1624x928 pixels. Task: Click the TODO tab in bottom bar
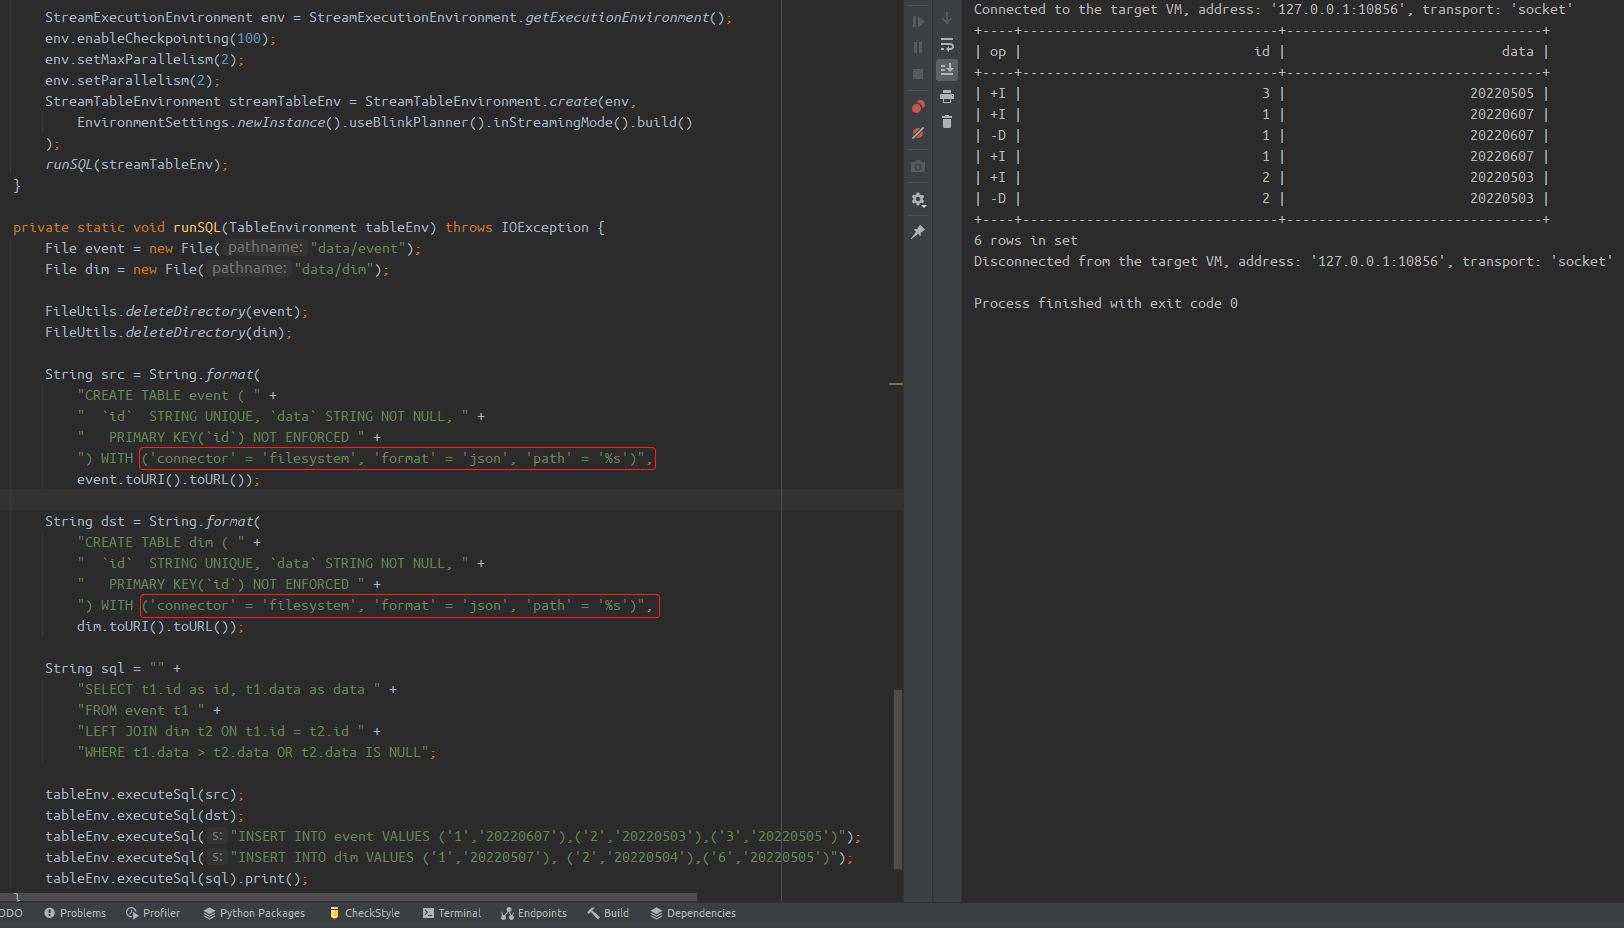11,913
